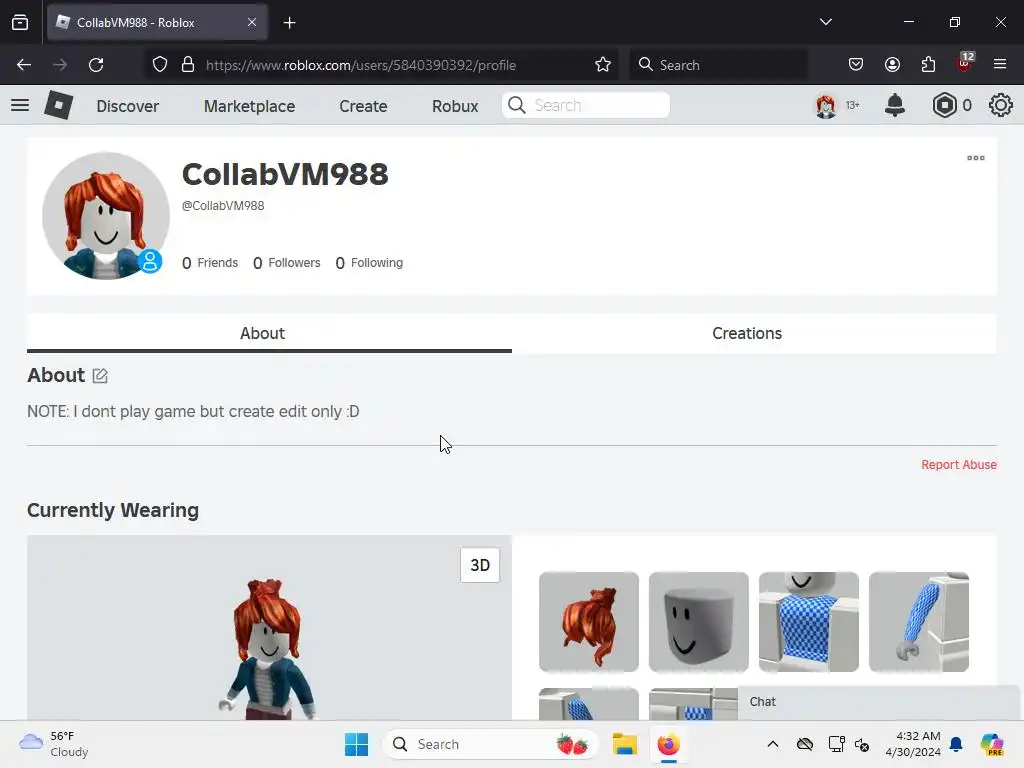Open the Firefox account icon
This screenshot has width=1024, height=768.
[x=892, y=65]
